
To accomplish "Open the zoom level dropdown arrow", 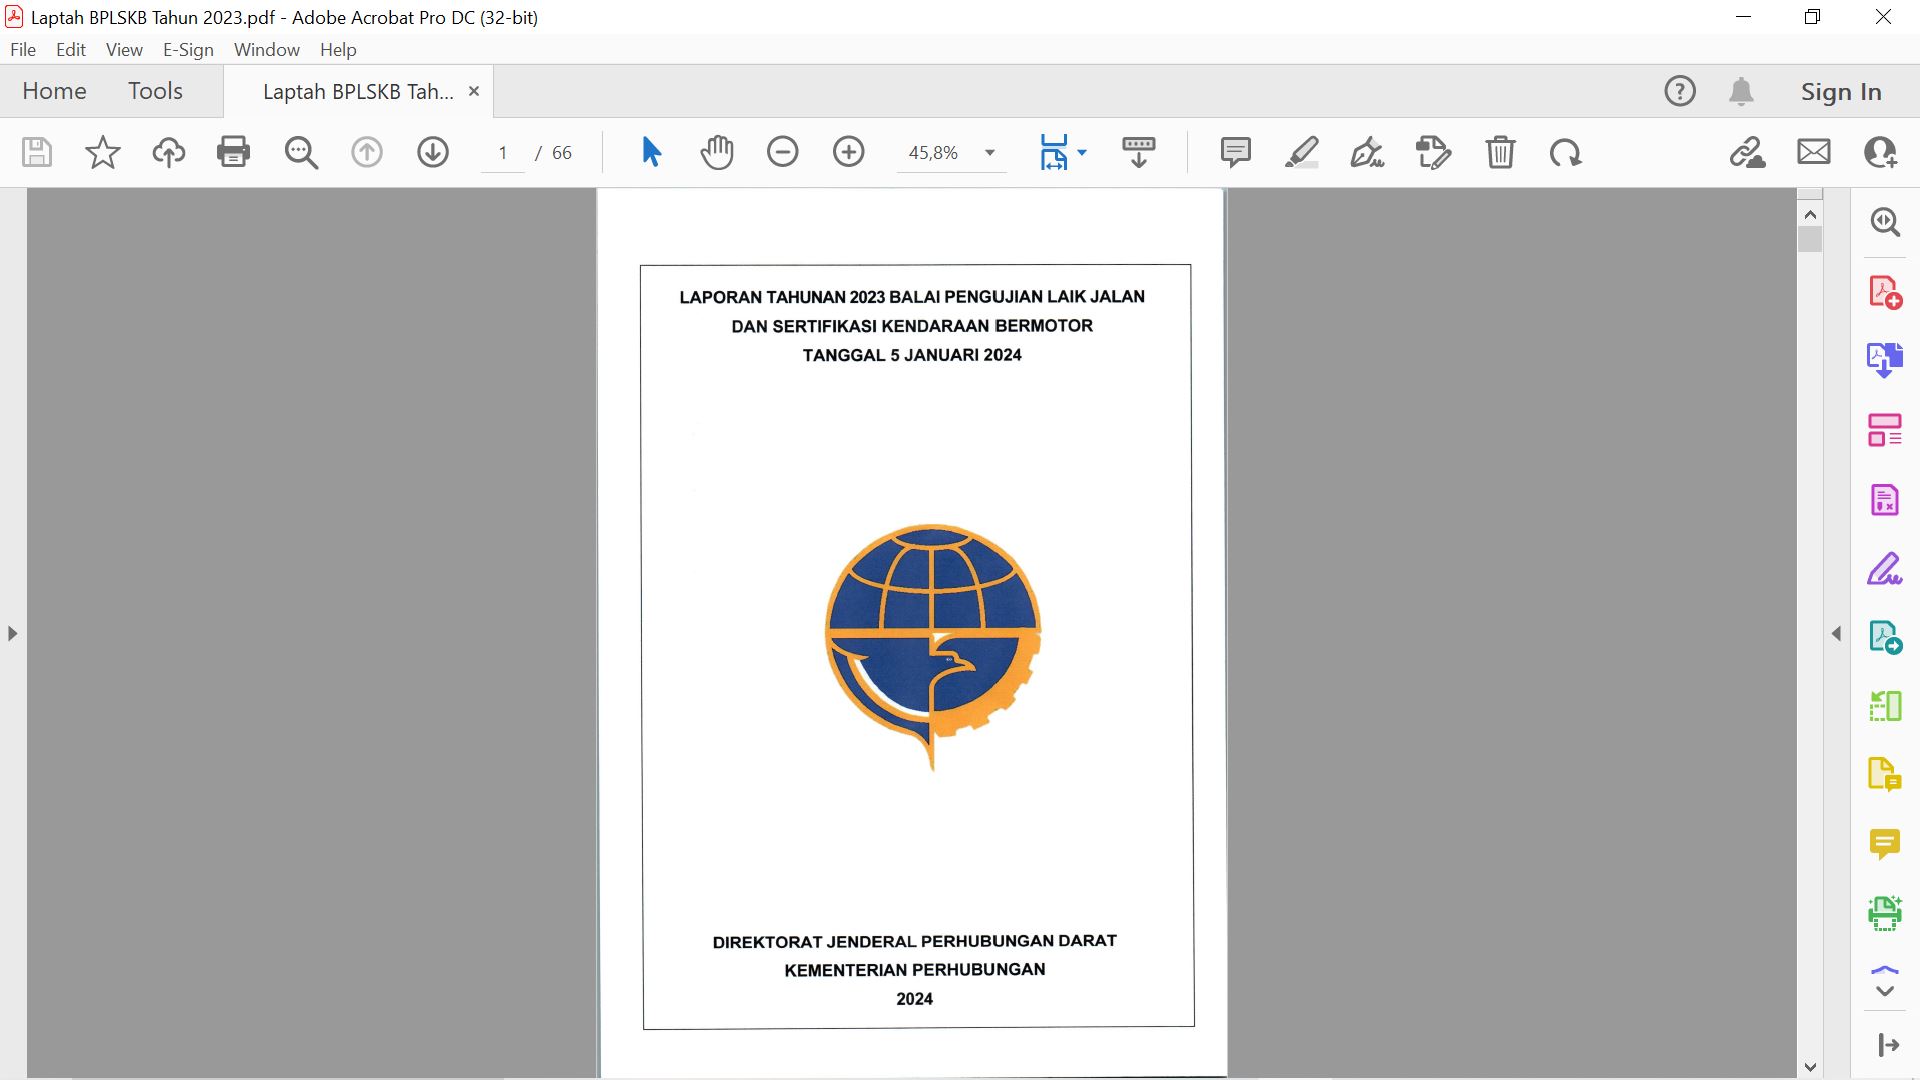I will 989,153.
